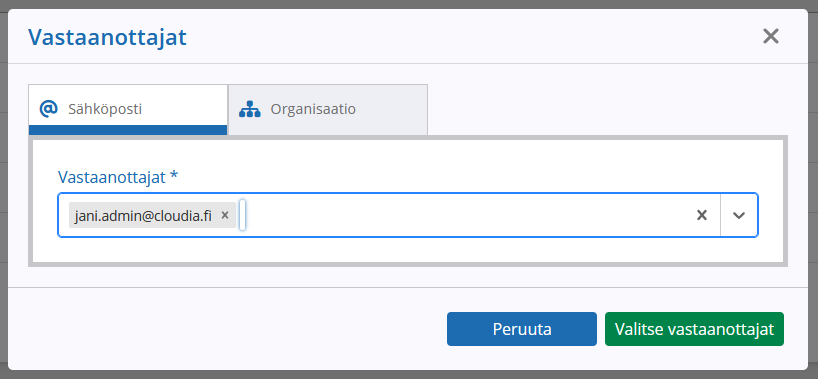
Task: Close the Vastaanottajat dialog with the X
Action: pyautogui.click(x=771, y=37)
